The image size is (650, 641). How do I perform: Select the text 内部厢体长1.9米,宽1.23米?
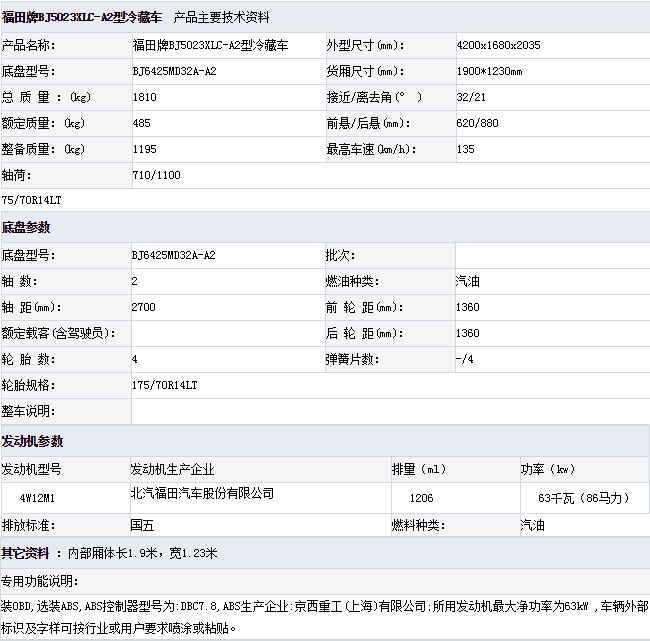pyautogui.click(x=143, y=553)
